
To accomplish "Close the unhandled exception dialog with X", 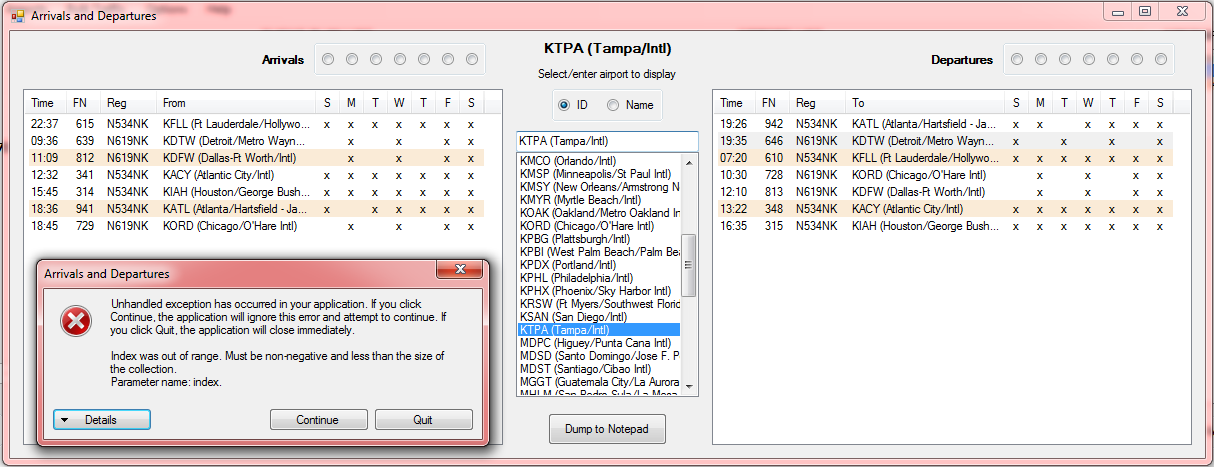I will click(x=460, y=270).
